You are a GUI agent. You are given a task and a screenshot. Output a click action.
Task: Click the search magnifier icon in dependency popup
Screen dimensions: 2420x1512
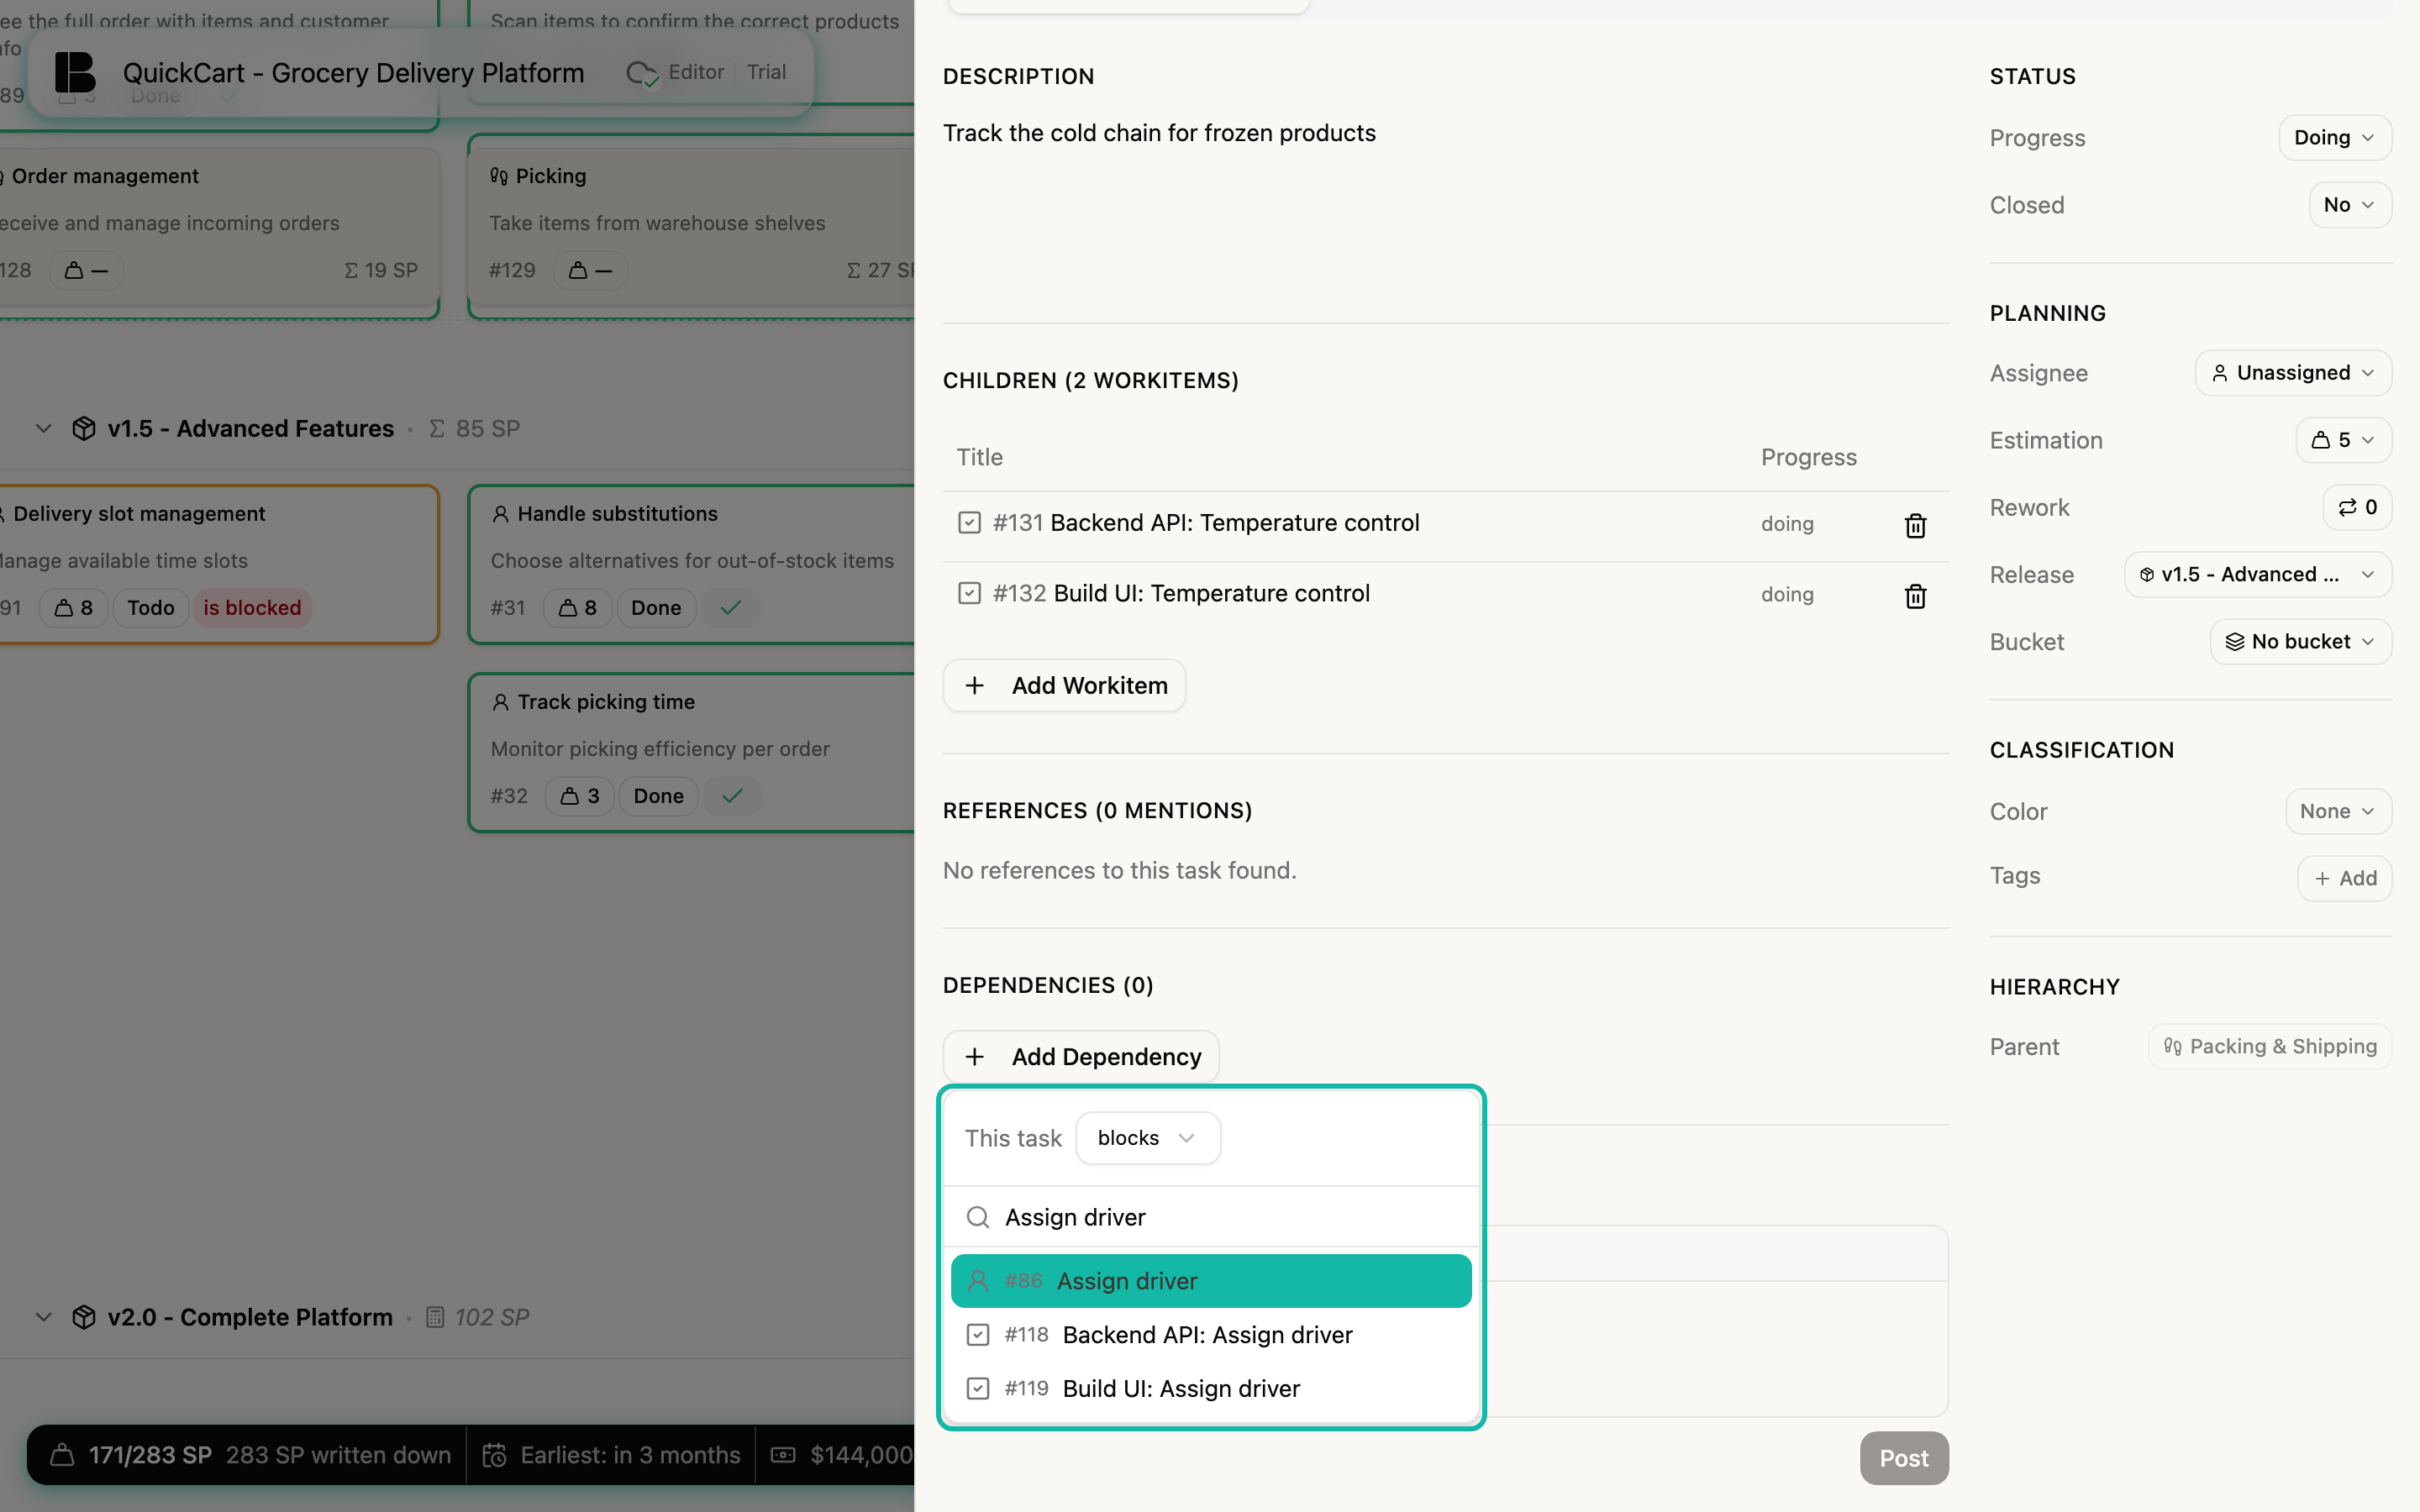(x=978, y=1217)
